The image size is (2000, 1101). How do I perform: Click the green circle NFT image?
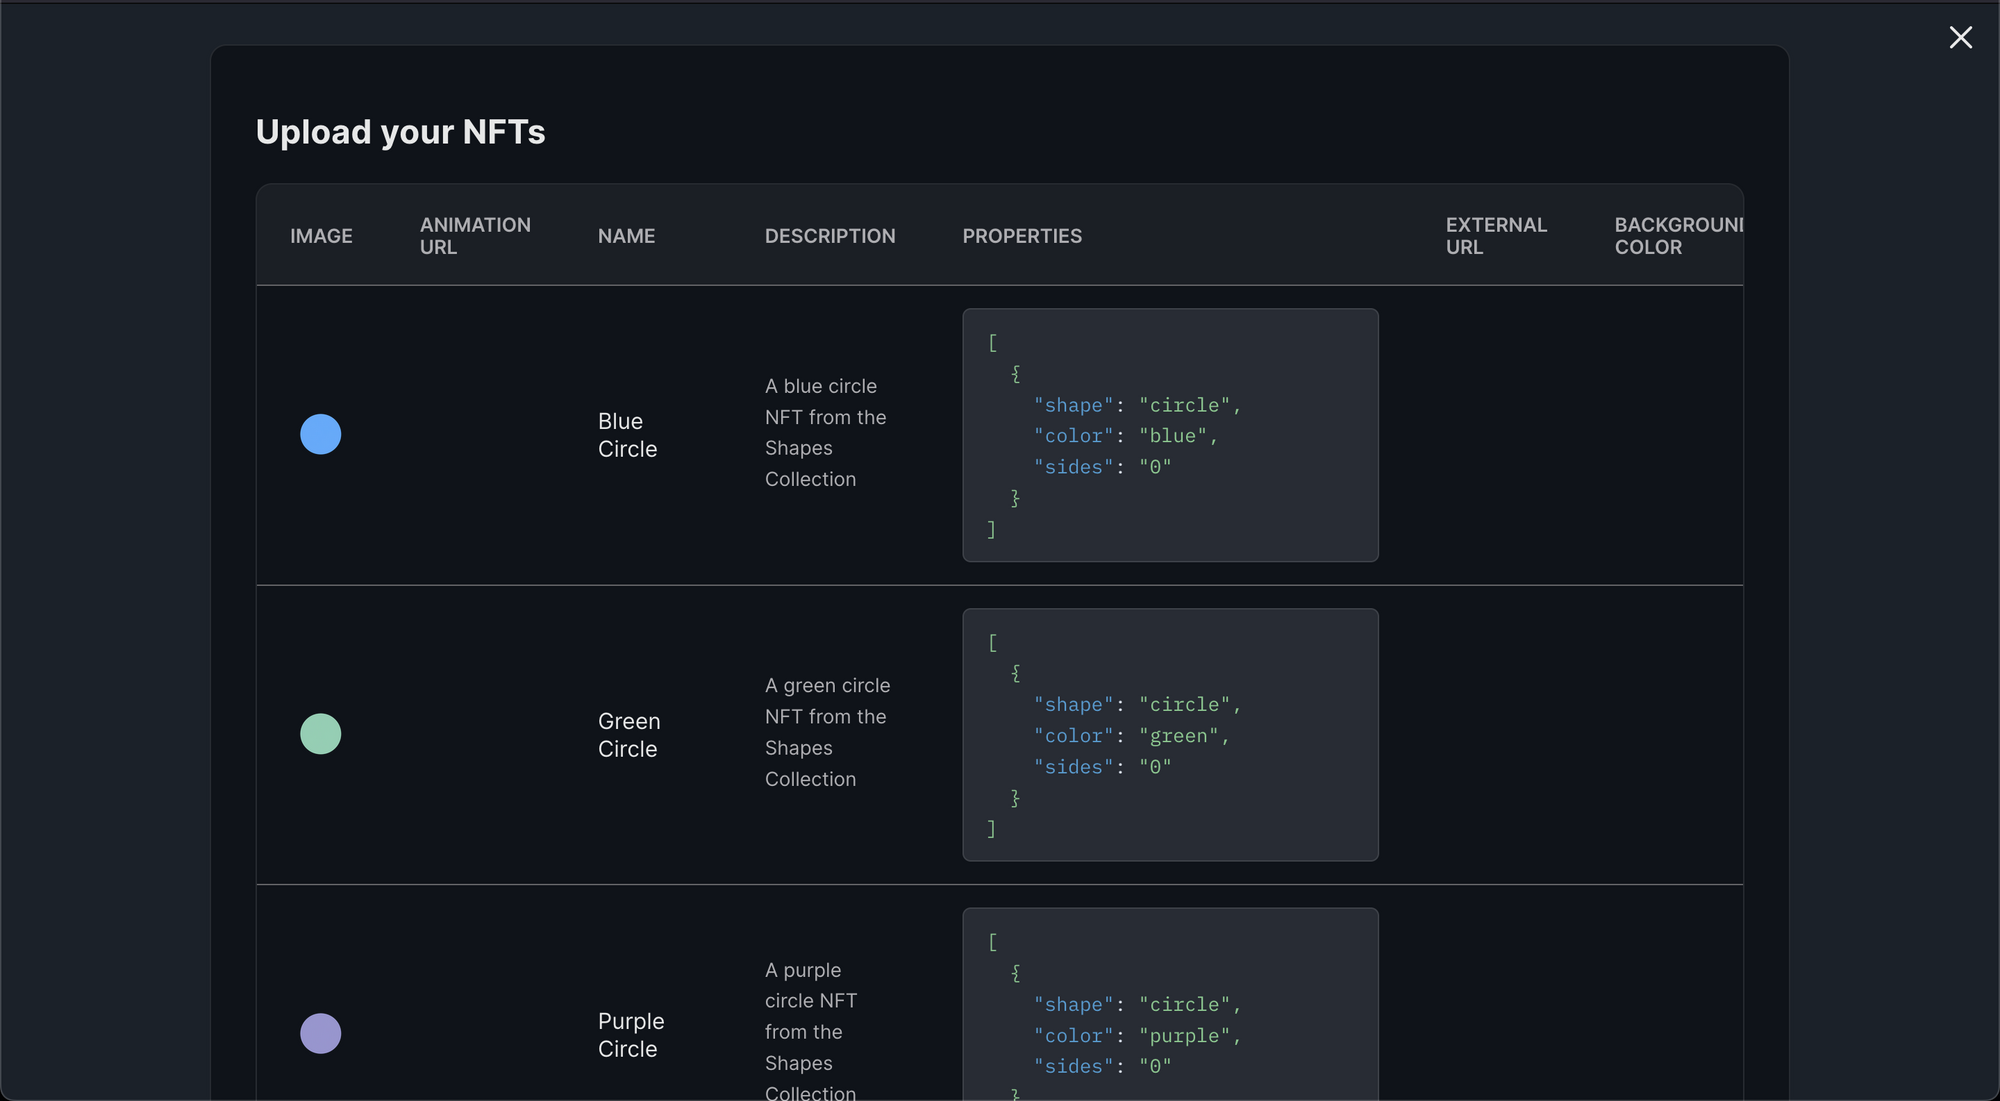click(x=321, y=734)
